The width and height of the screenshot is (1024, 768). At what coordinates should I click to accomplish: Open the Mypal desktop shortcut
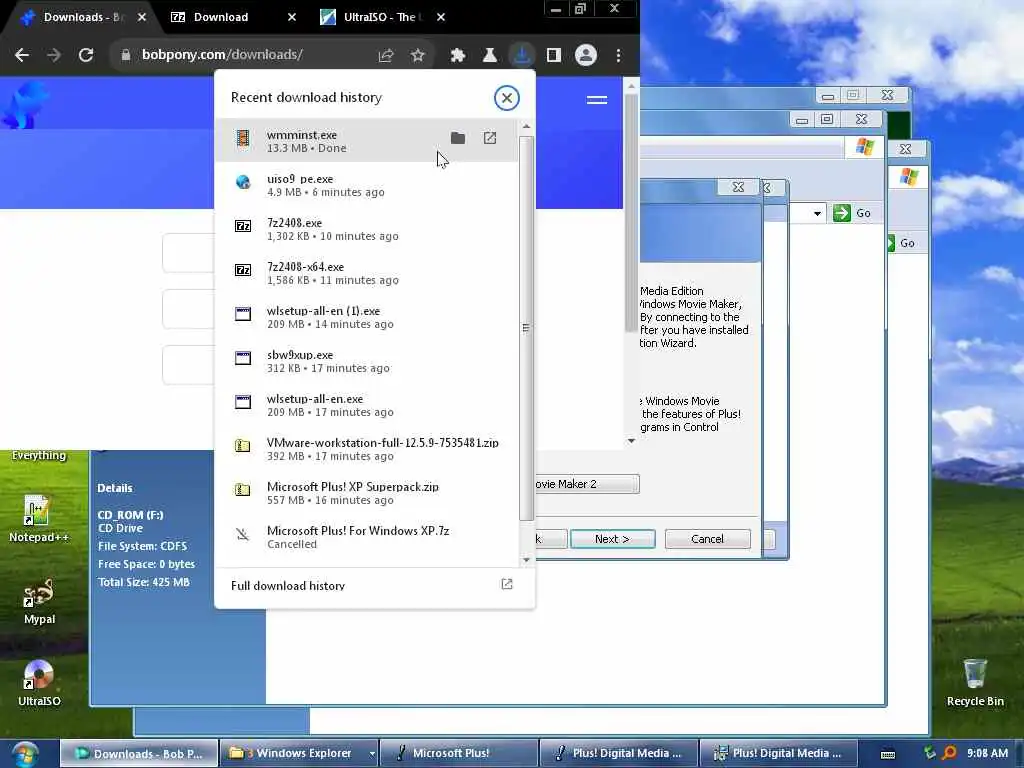tap(39, 601)
